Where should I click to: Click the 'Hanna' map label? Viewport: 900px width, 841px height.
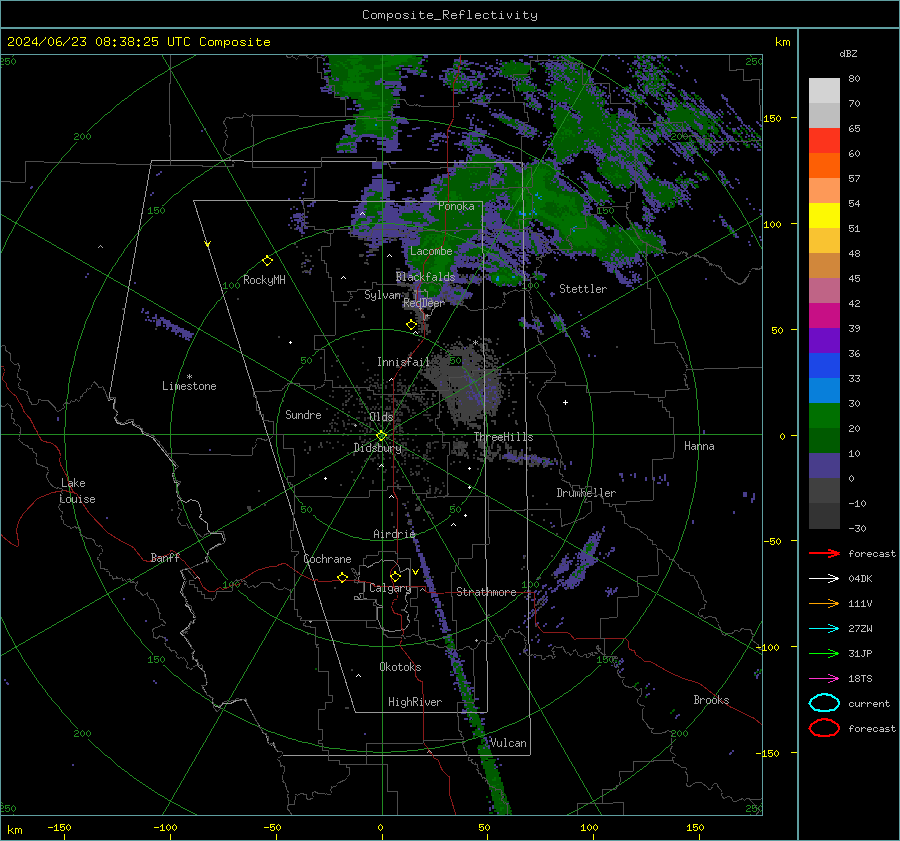point(699,446)
